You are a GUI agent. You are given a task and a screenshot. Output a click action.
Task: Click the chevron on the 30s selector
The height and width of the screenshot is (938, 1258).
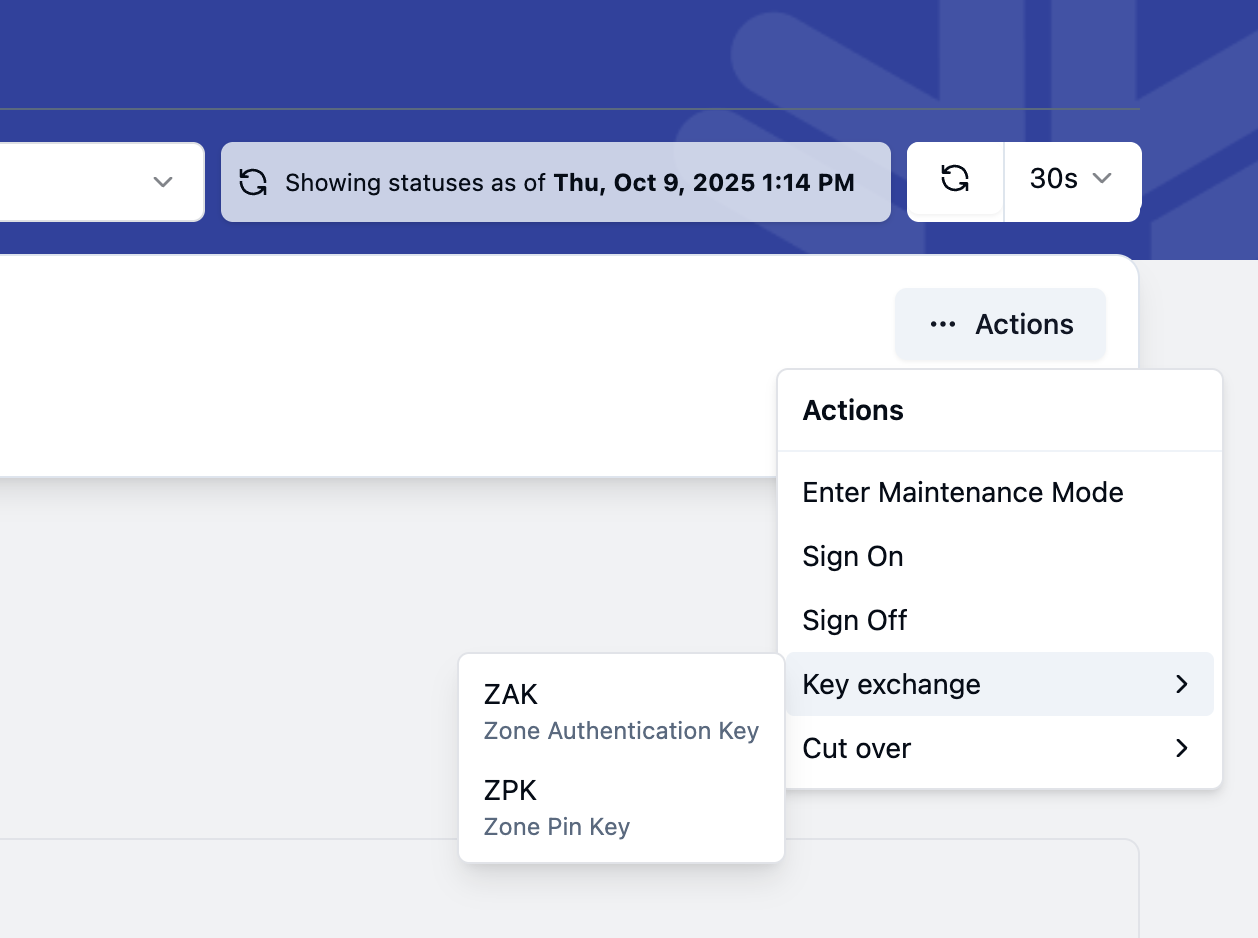click(1101, 181)
